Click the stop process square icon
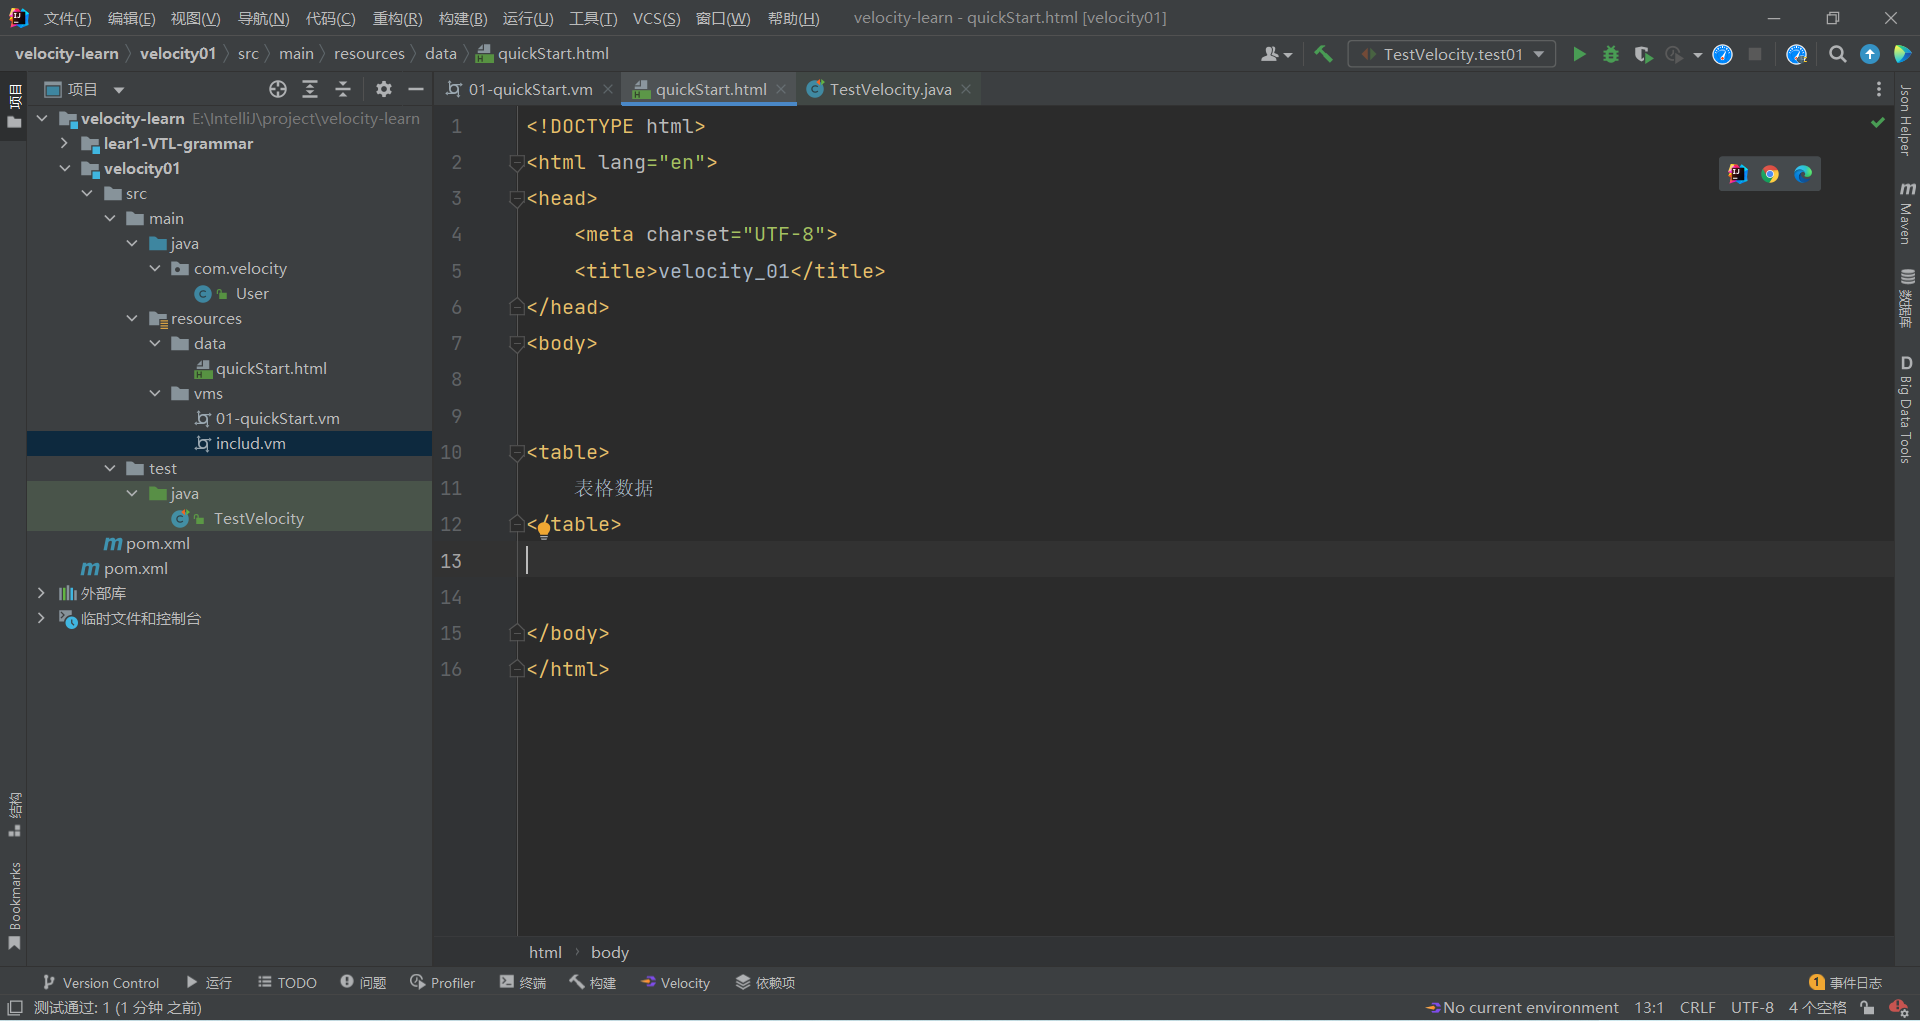The width and height of the screenshot is (1920, 1021). [x=1754, y=54]
